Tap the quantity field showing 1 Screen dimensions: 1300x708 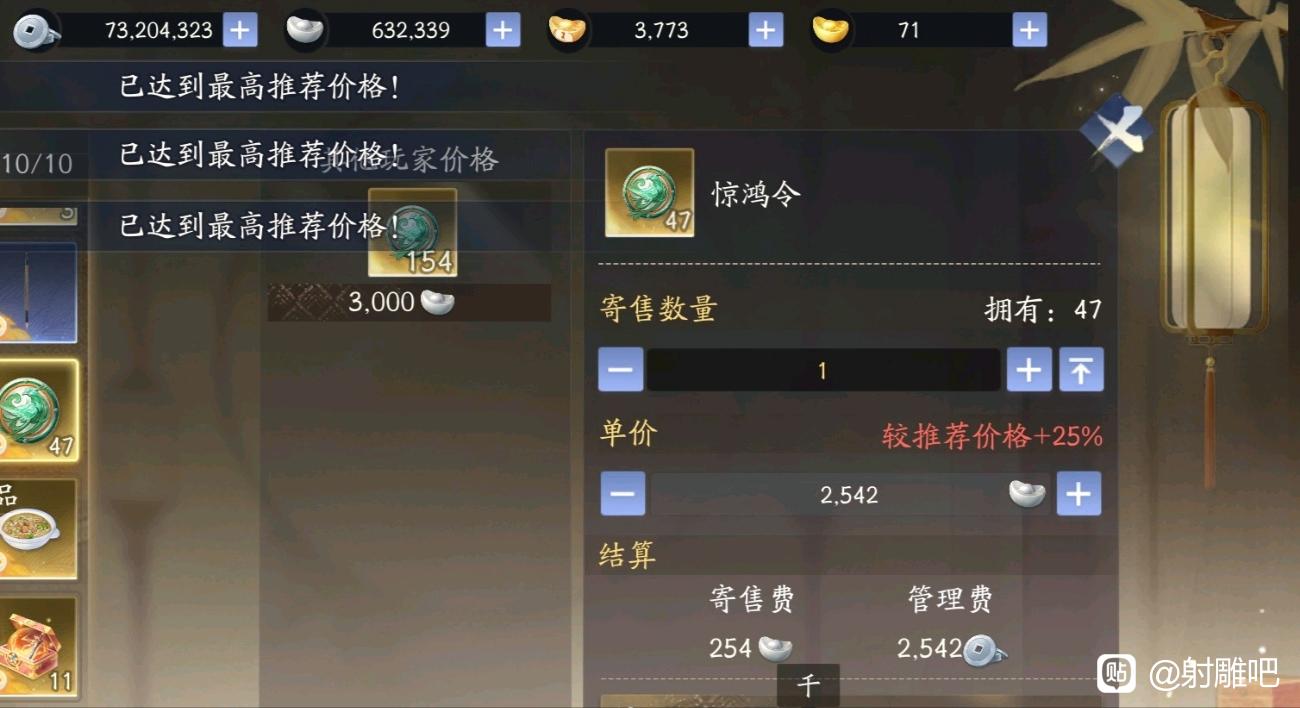point(823,370)
